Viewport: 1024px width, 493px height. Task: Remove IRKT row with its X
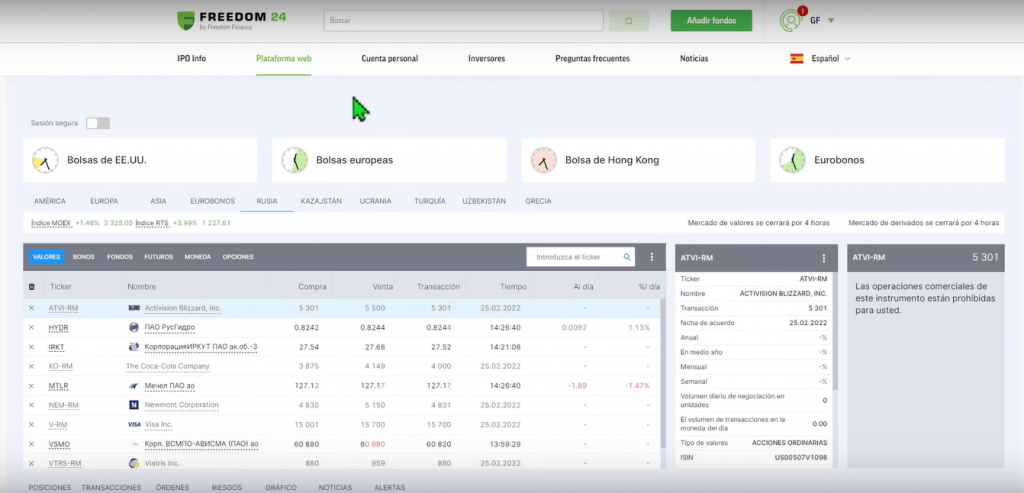click(x=31, y=347)
